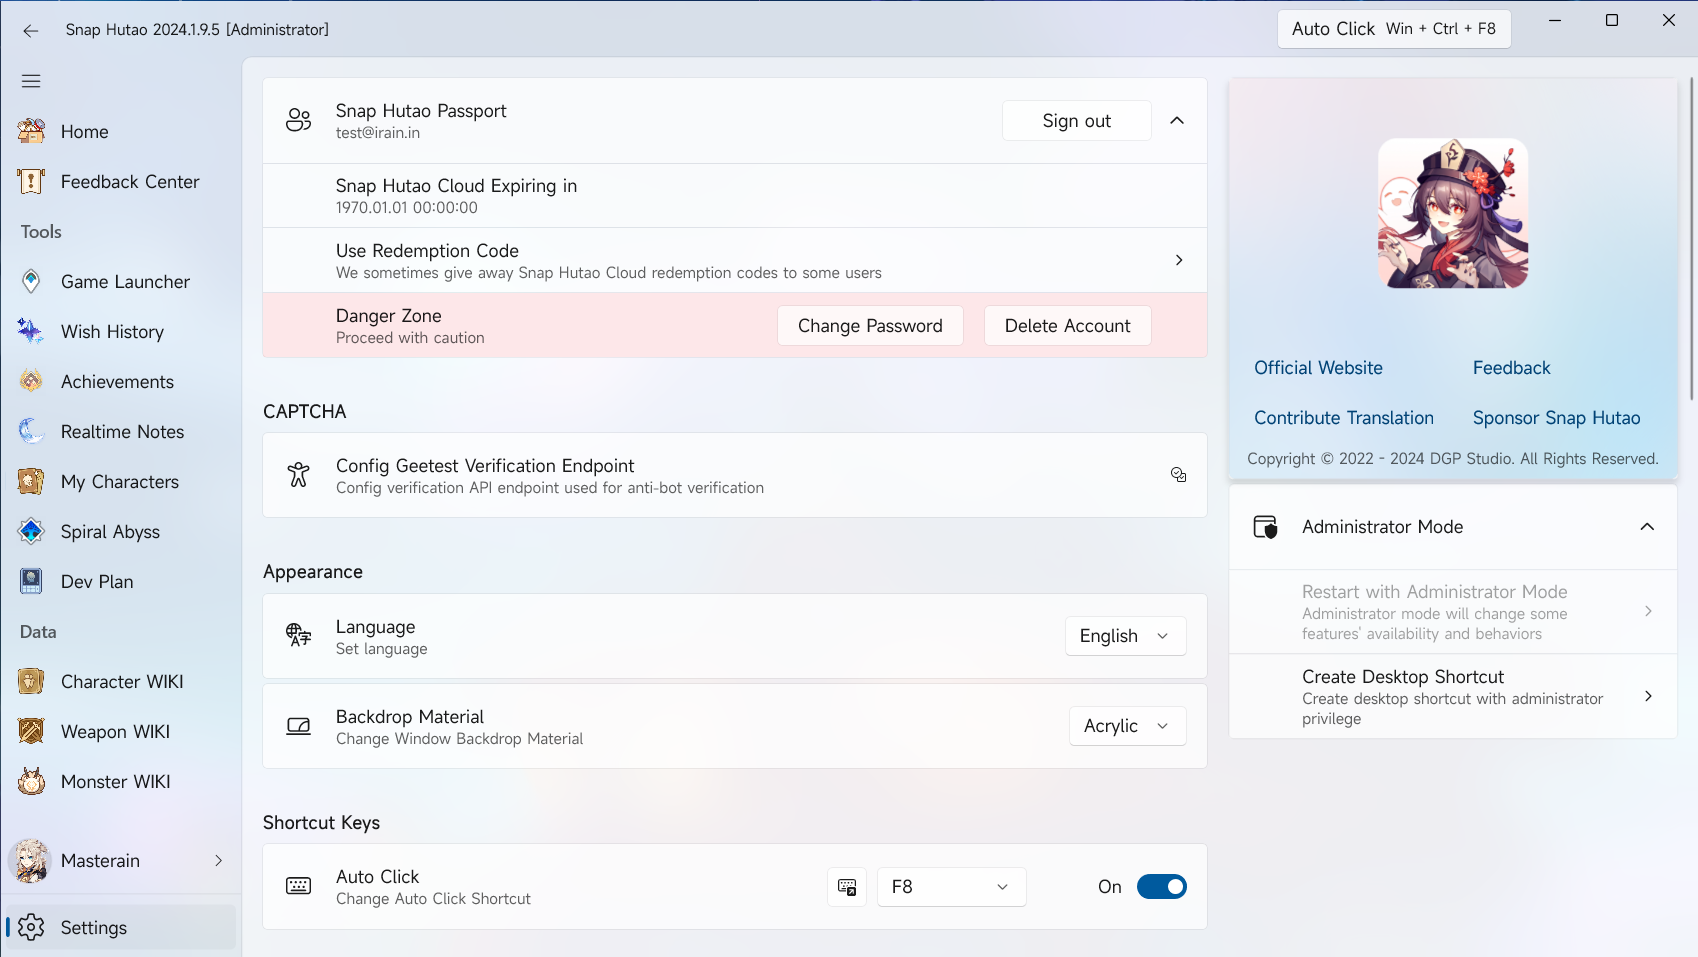Click the Wish History star icon
Viewport: 1698px width, 957px height.
[31, 331]
